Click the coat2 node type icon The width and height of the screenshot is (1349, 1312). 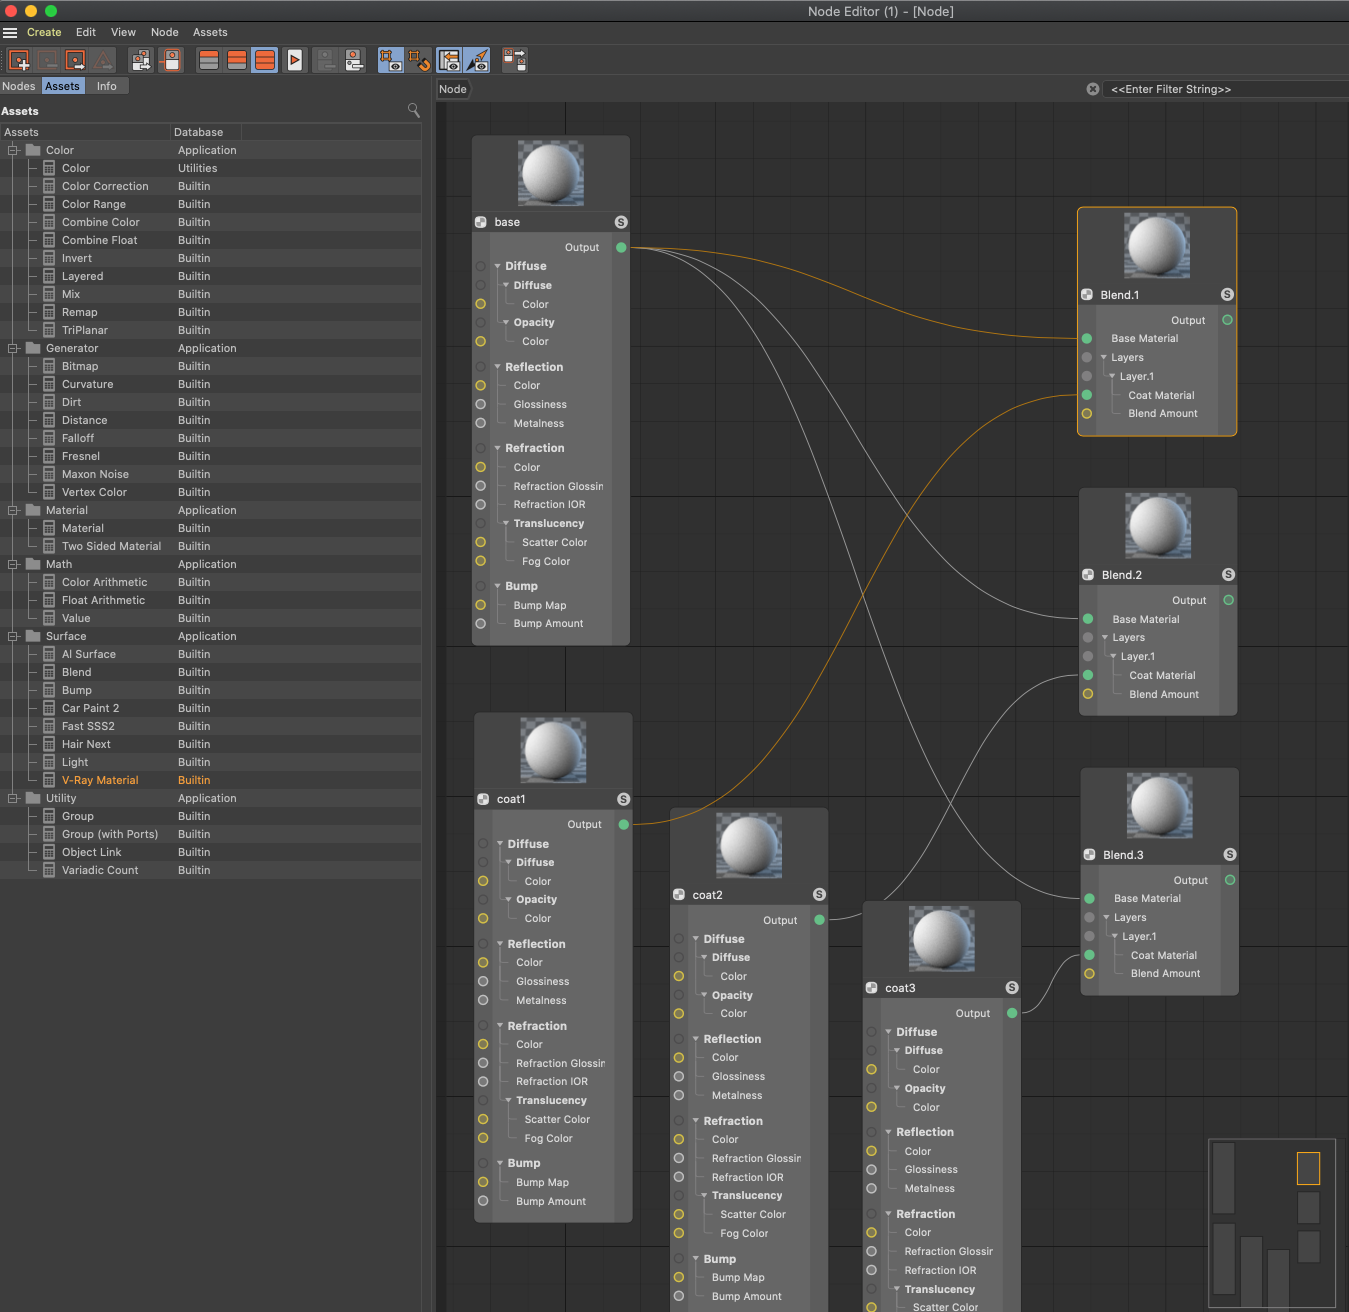tap(679, 895)
